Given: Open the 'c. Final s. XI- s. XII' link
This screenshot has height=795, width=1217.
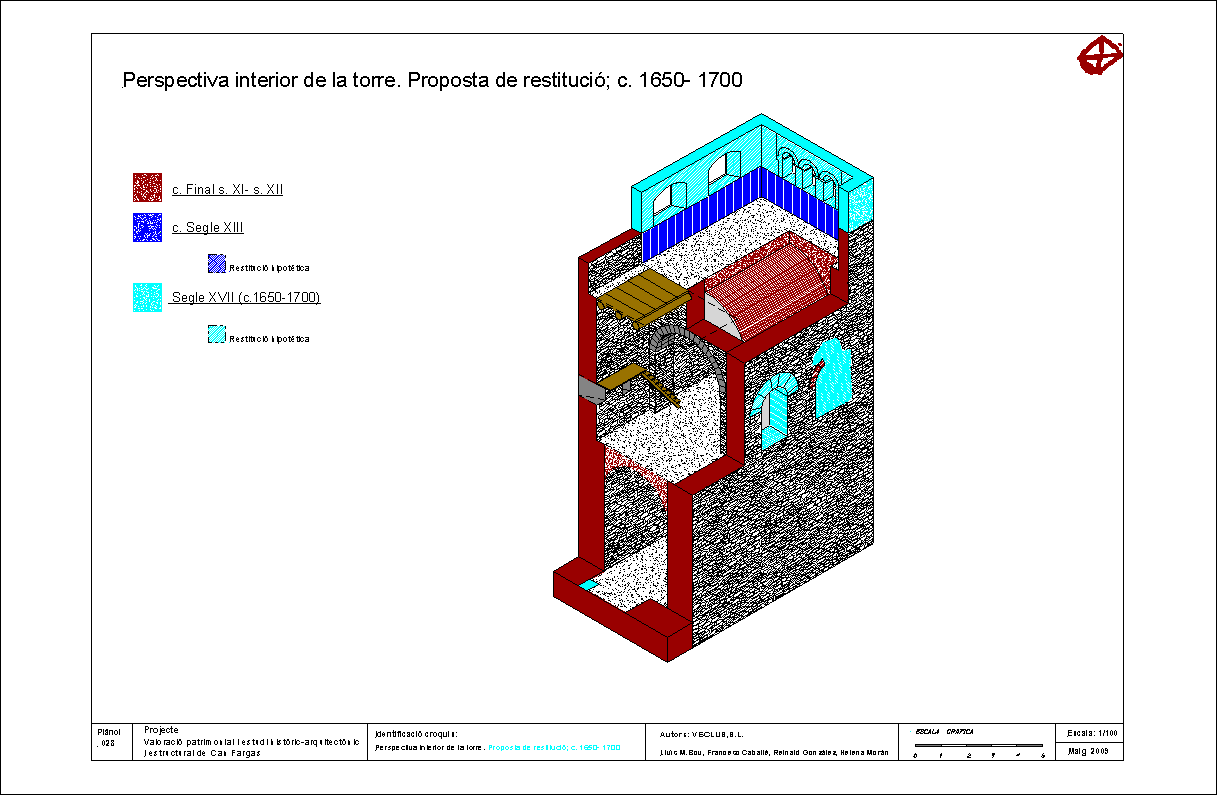Looking at the screenshot, I should (227, 189).
